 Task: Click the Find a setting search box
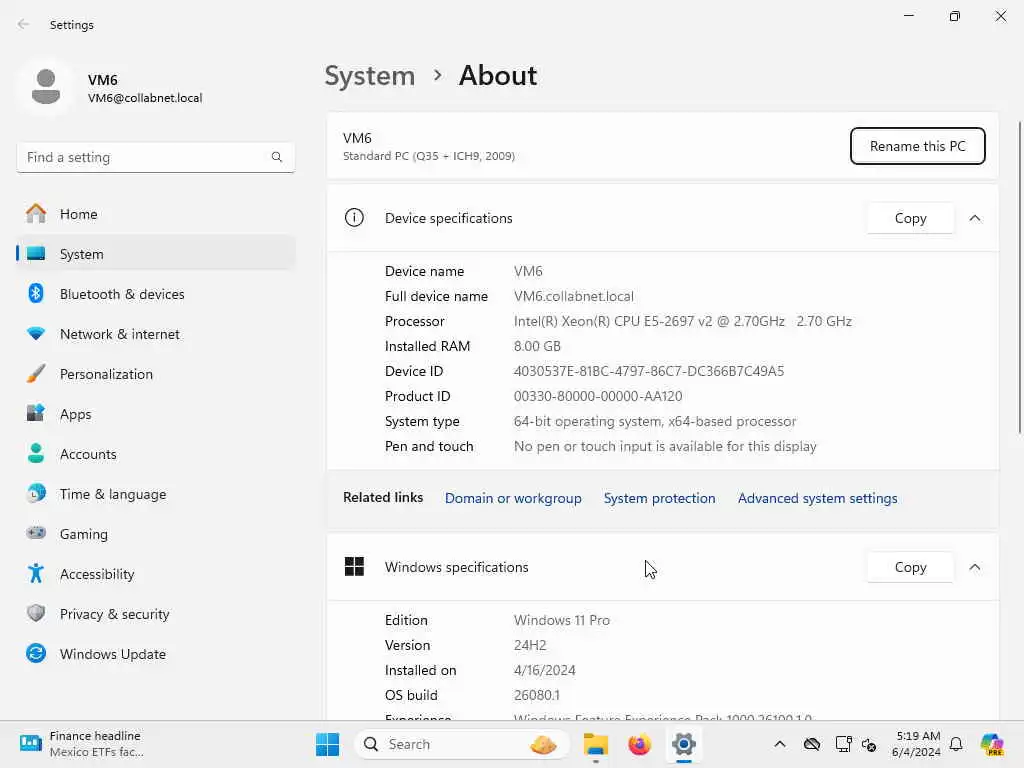coord(155,157)
